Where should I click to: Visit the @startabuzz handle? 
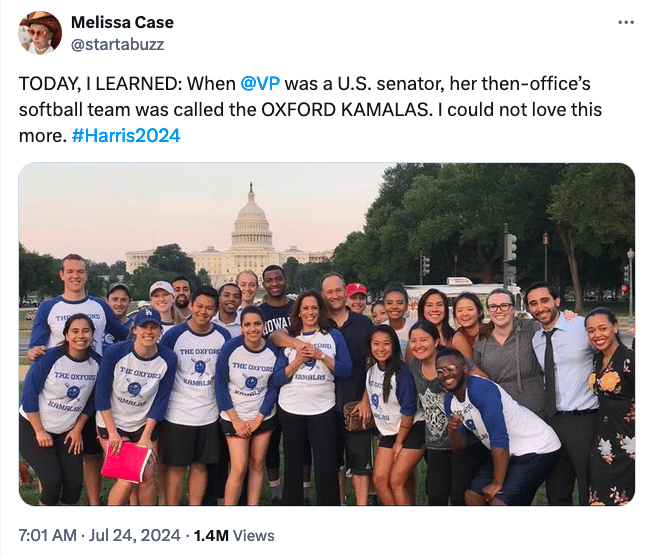pyautogui.click(x=118, y=44)
